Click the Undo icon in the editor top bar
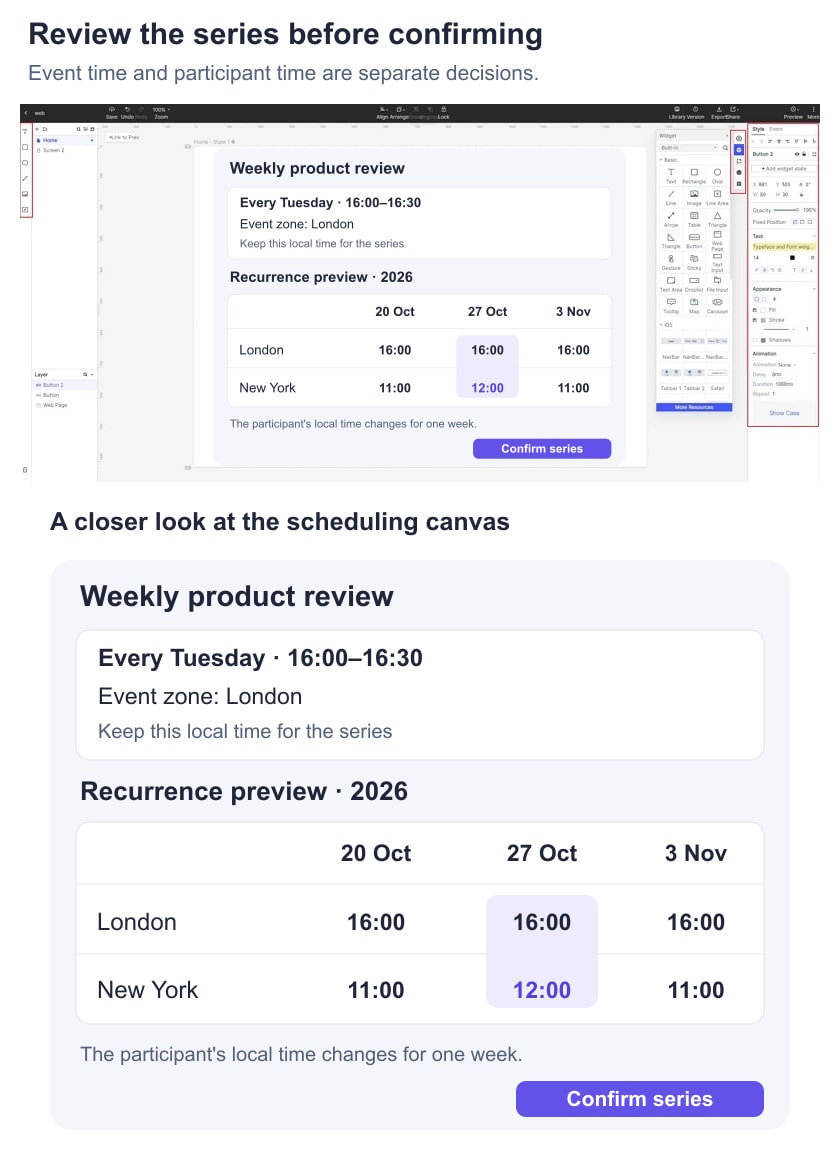Viewport: 840px width, 1160px height. pyautogui.click(x=127, y=109)
